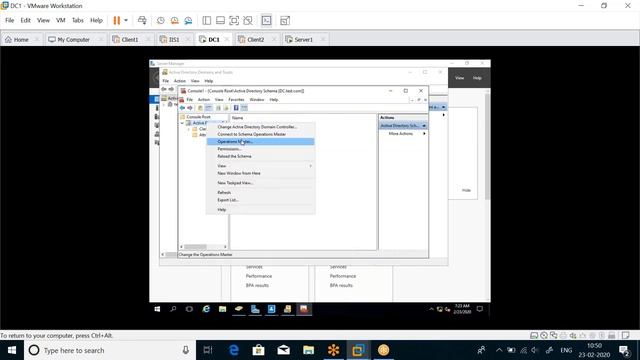
Task: Open Mail app on host taskbar
Action: (283, 350)
